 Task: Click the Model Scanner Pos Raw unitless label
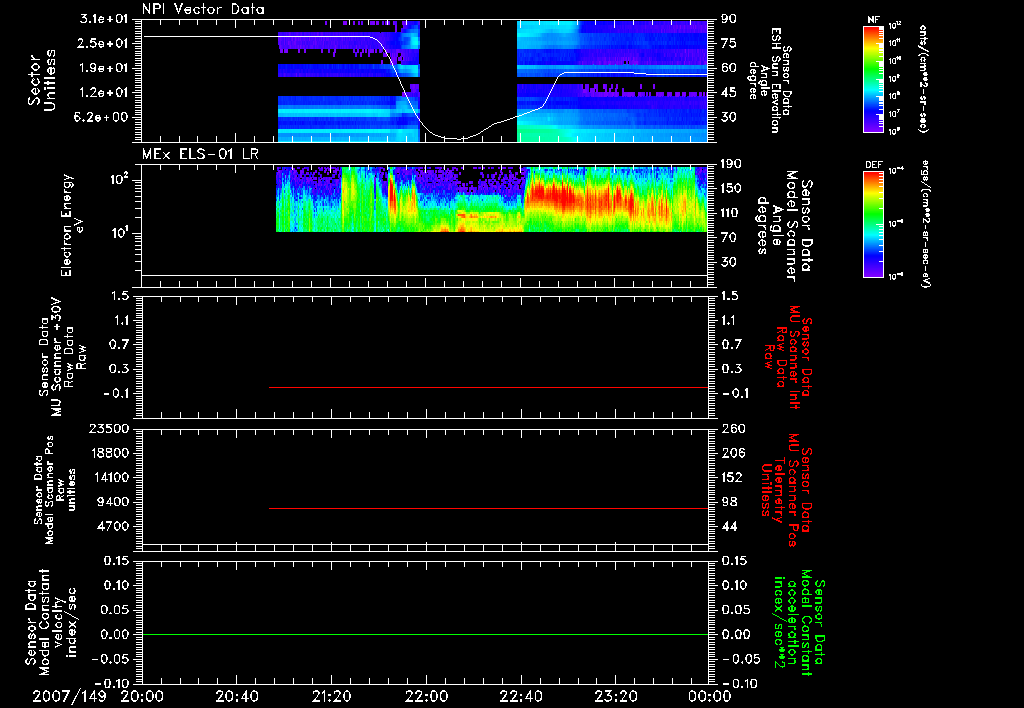[56, 490]
